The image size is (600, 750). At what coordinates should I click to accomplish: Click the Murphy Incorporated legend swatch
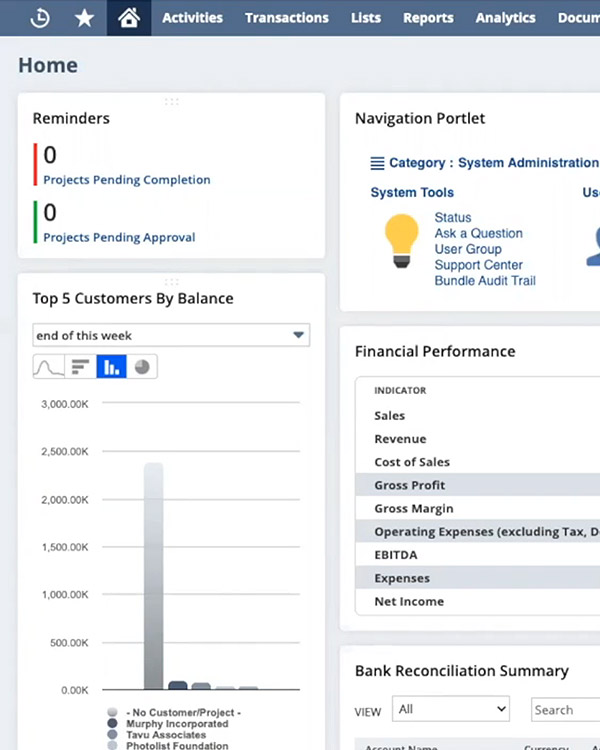coord(112,723)
